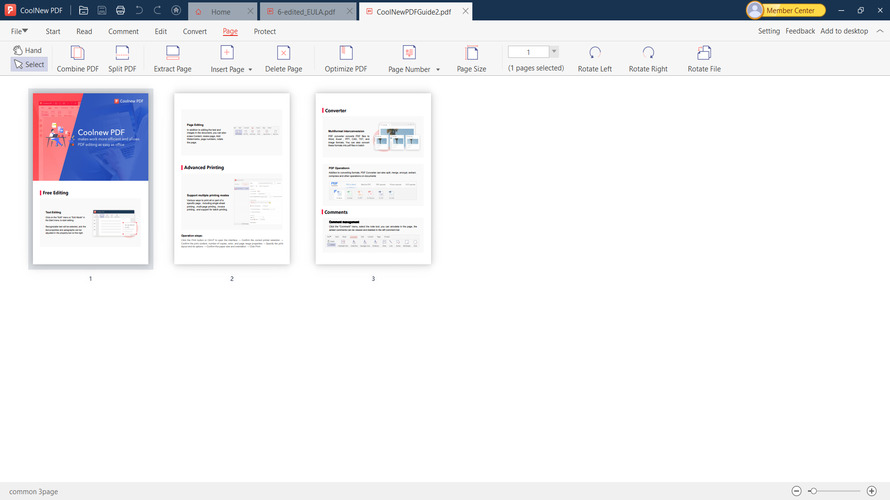Click the Feedback link
Image resolution: width=890 pixels, height=500 pixels.
(x=800, y=31)
